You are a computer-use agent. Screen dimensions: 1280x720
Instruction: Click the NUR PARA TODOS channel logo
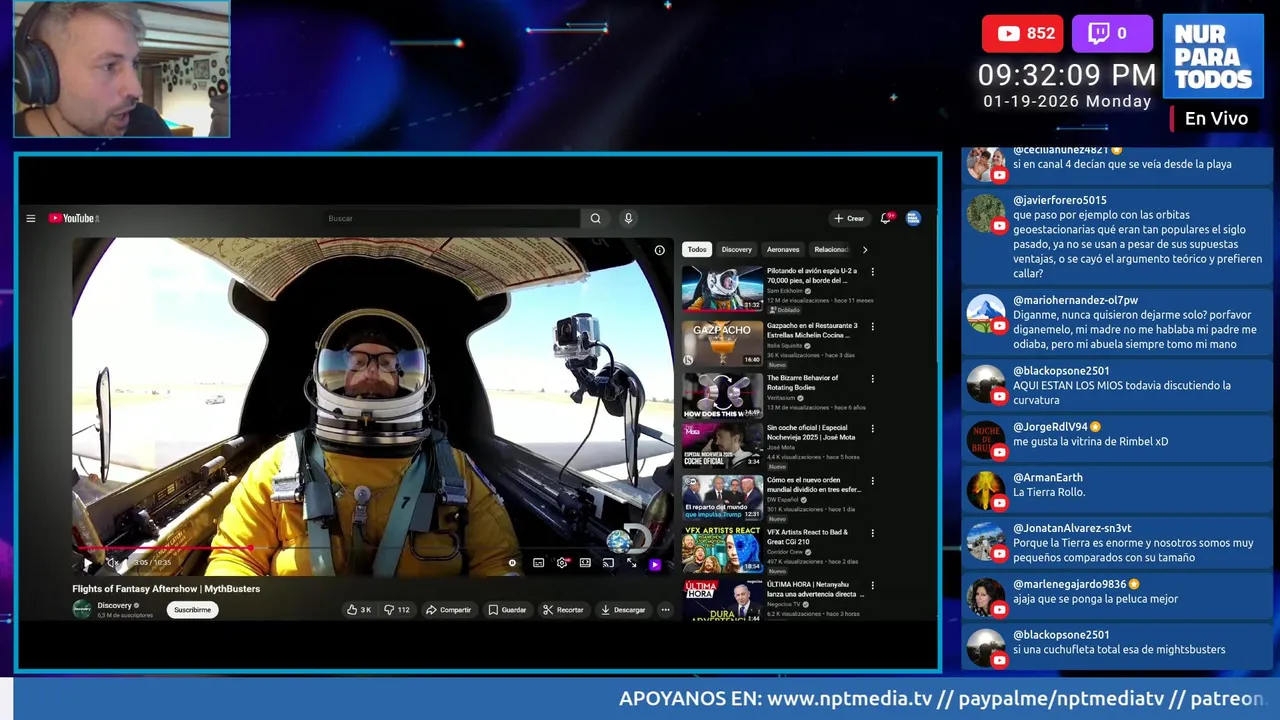(1213, 56)
